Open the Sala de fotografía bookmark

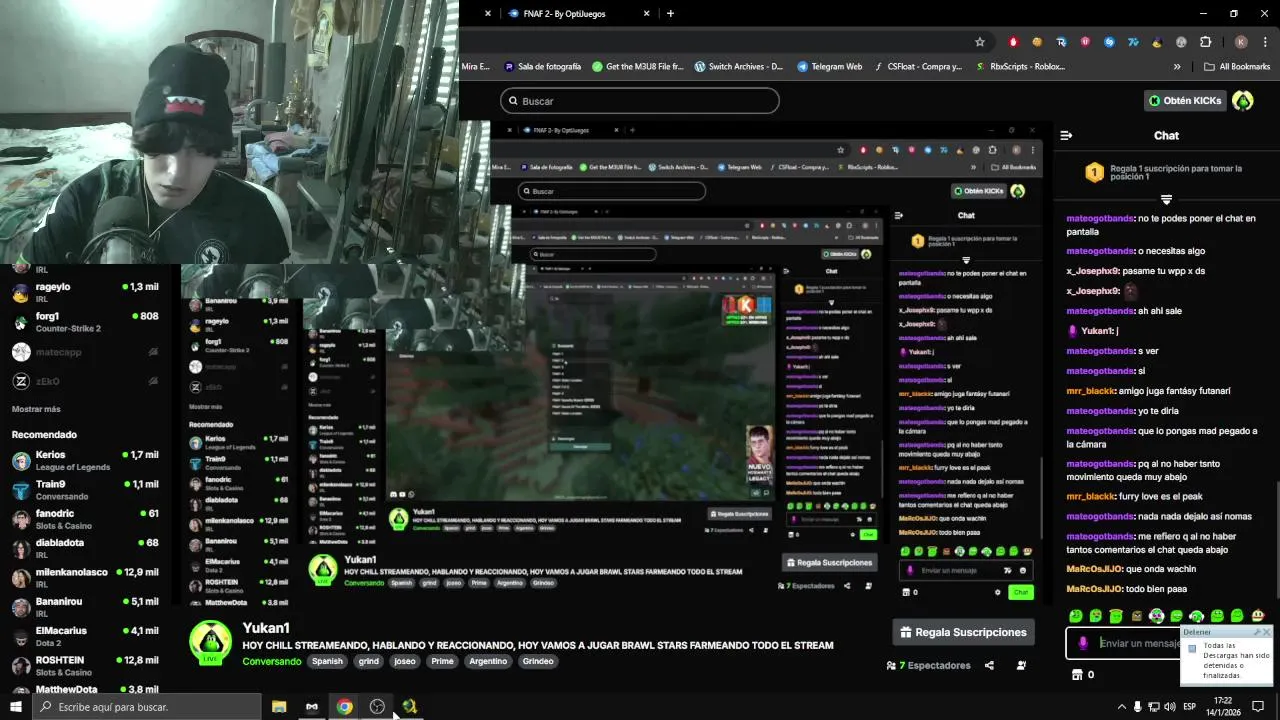542,67
